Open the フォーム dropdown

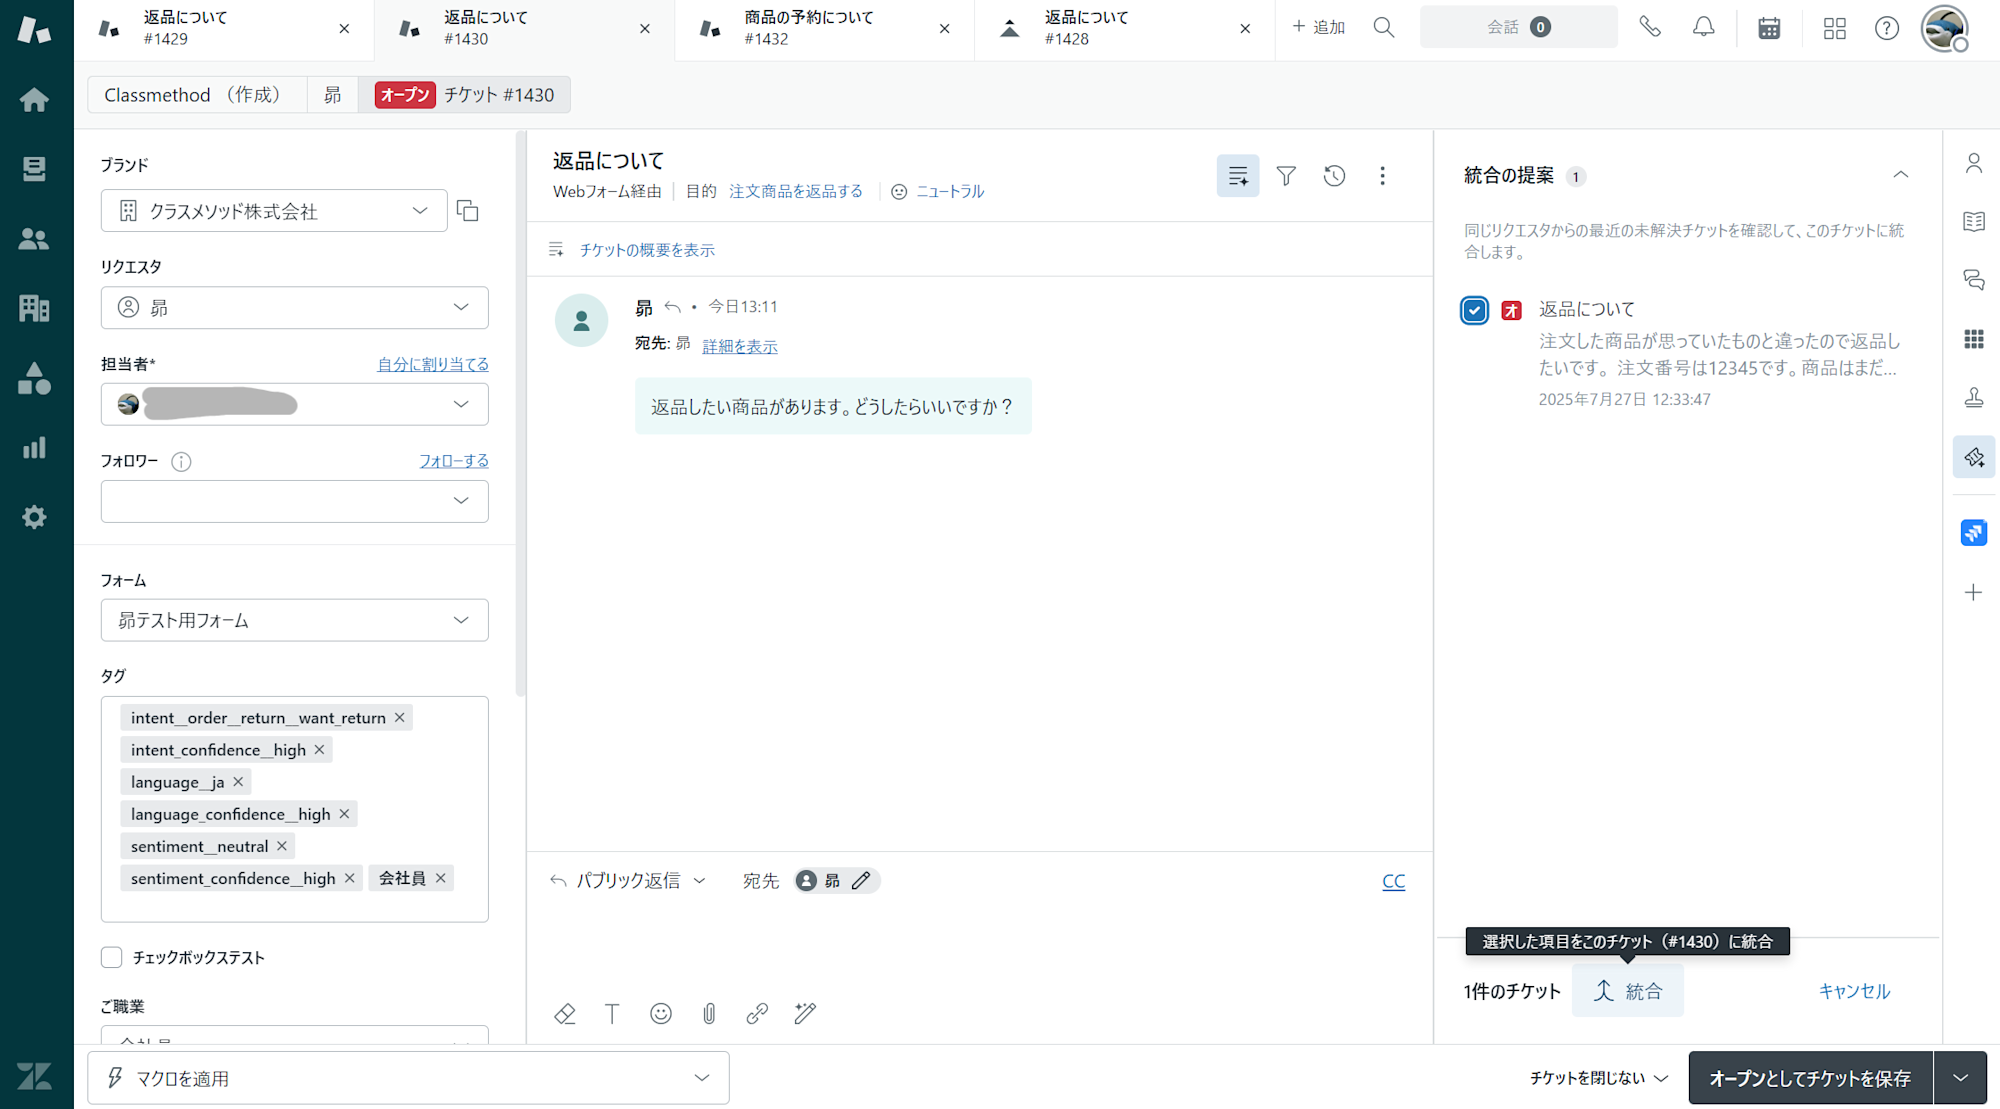[x=295, y=621]
